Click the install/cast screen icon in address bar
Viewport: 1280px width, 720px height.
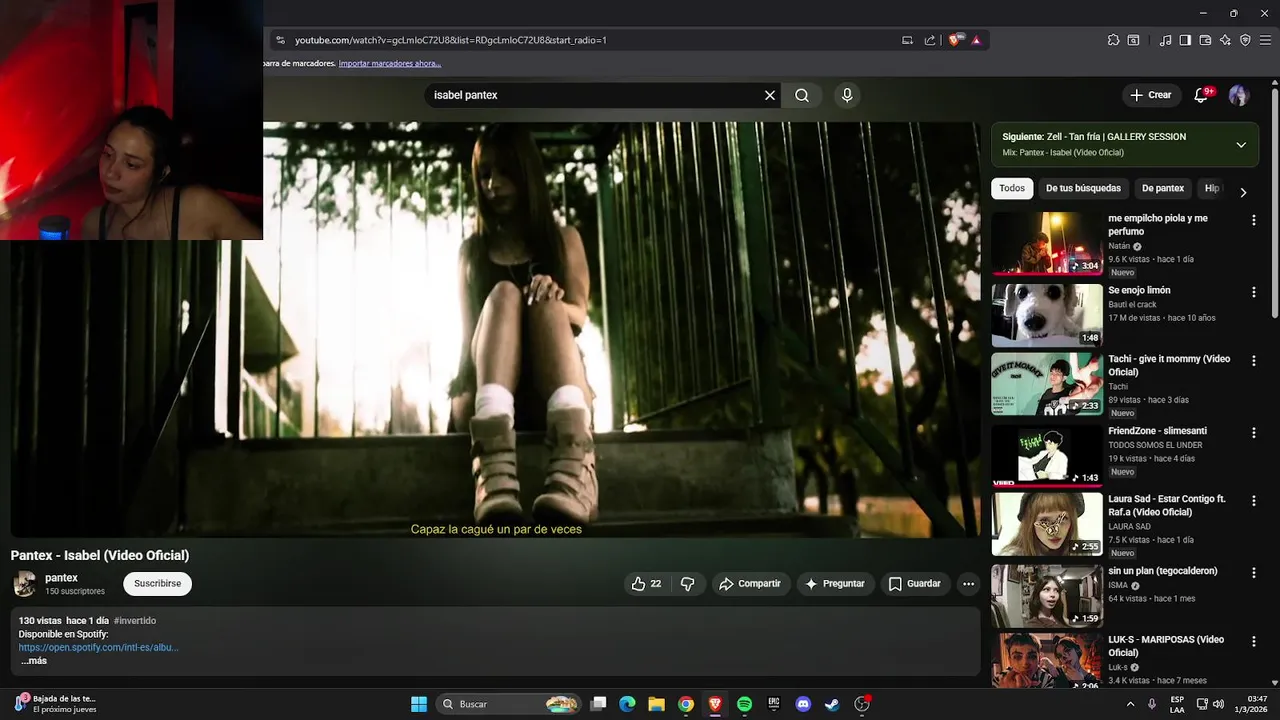[x=908, y=40]
